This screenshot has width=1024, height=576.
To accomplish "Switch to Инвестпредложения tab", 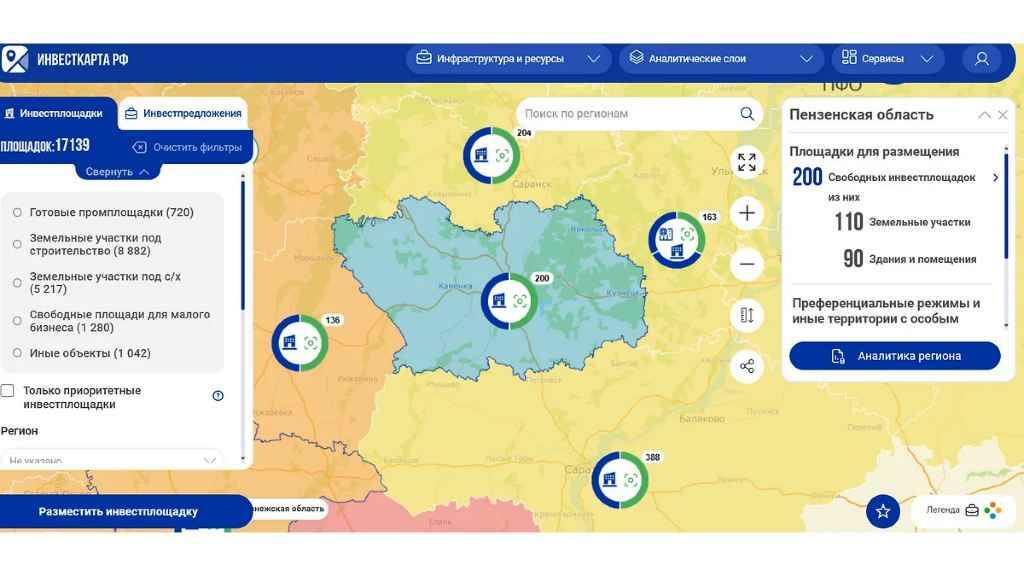I will (x=183, y=114).
